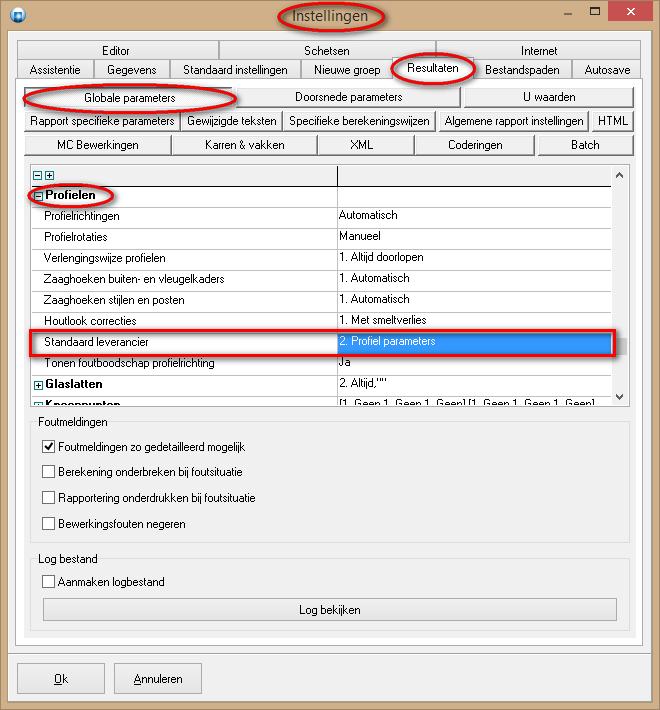Image resolution: width=660 pixels, height=710 pixels.
Task: Open the Doorsnede parameters sub-tab
Action: [x=349, y=97]
